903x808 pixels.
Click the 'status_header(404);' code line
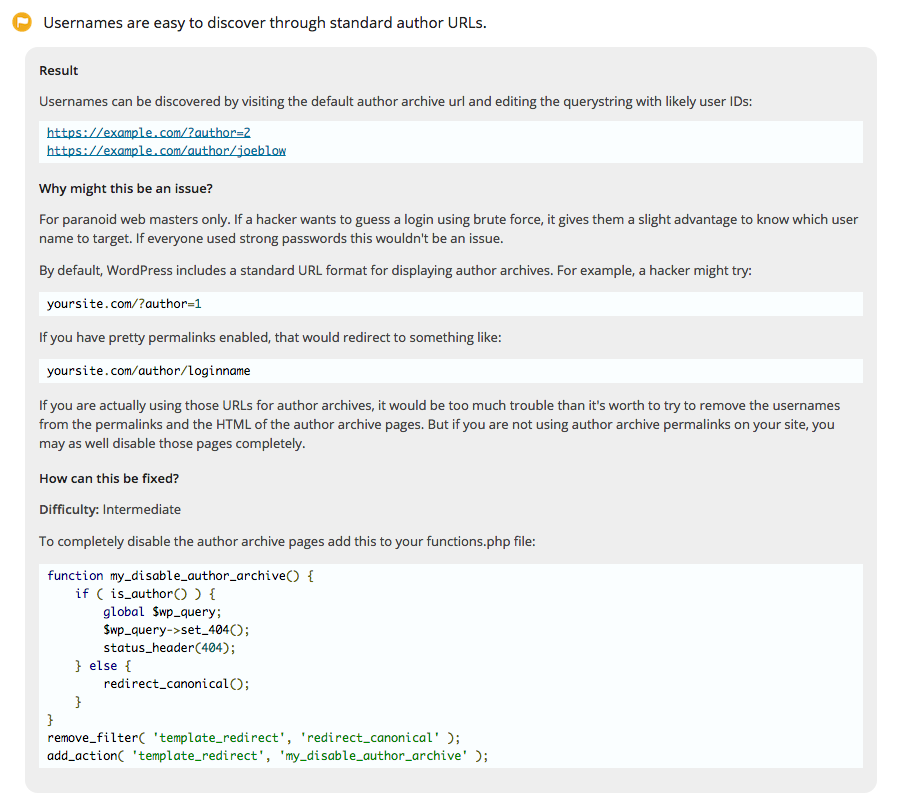pyautogui.click(x=169, y=648)
